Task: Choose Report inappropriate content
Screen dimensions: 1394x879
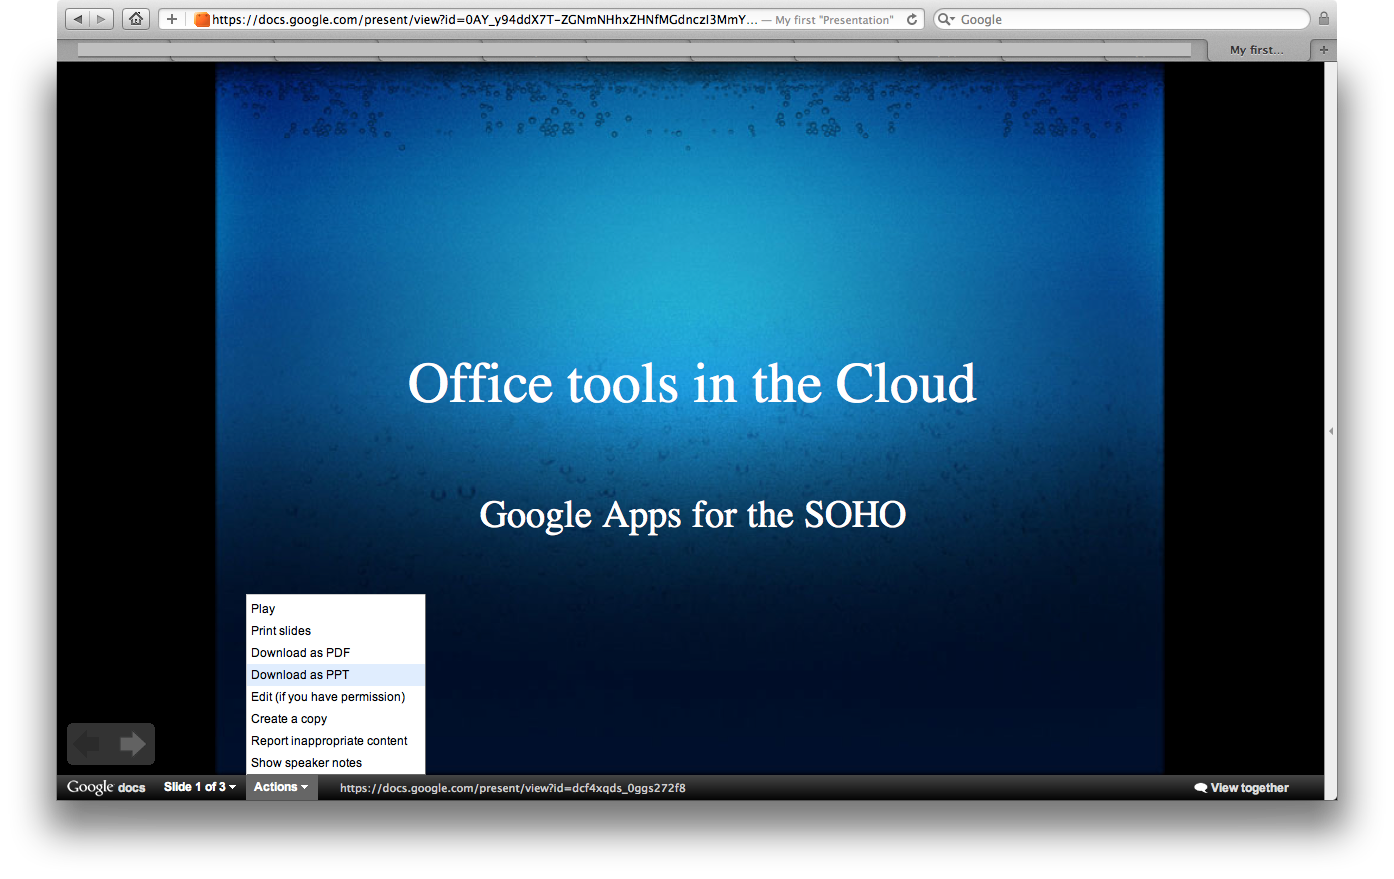Action: pos(335,741)
